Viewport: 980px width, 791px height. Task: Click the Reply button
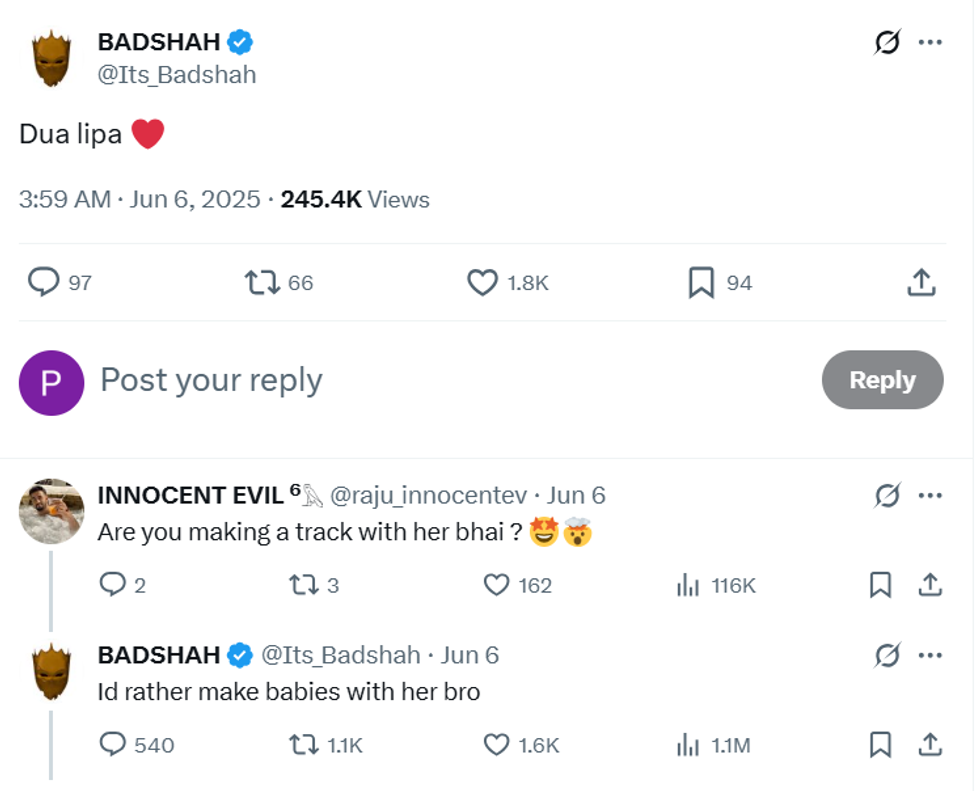pyautogui.click(x=882, y=380)
